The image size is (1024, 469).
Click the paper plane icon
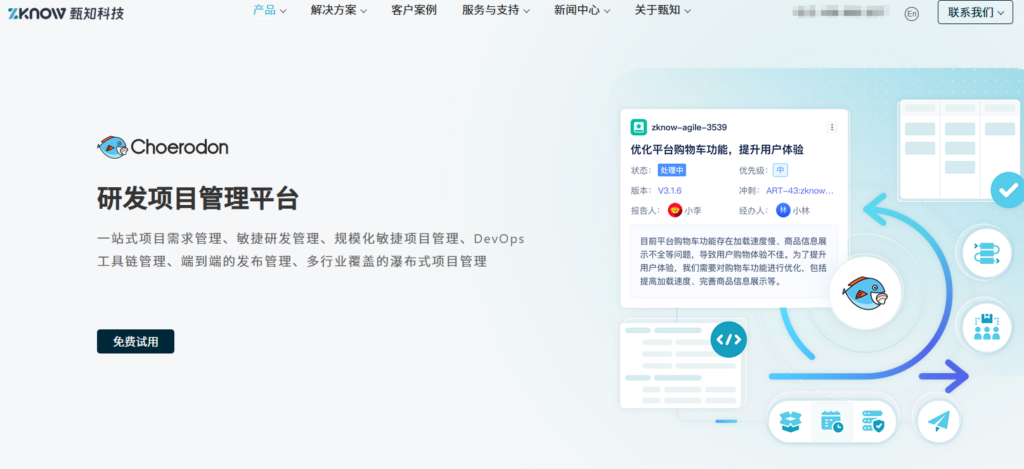938,422
